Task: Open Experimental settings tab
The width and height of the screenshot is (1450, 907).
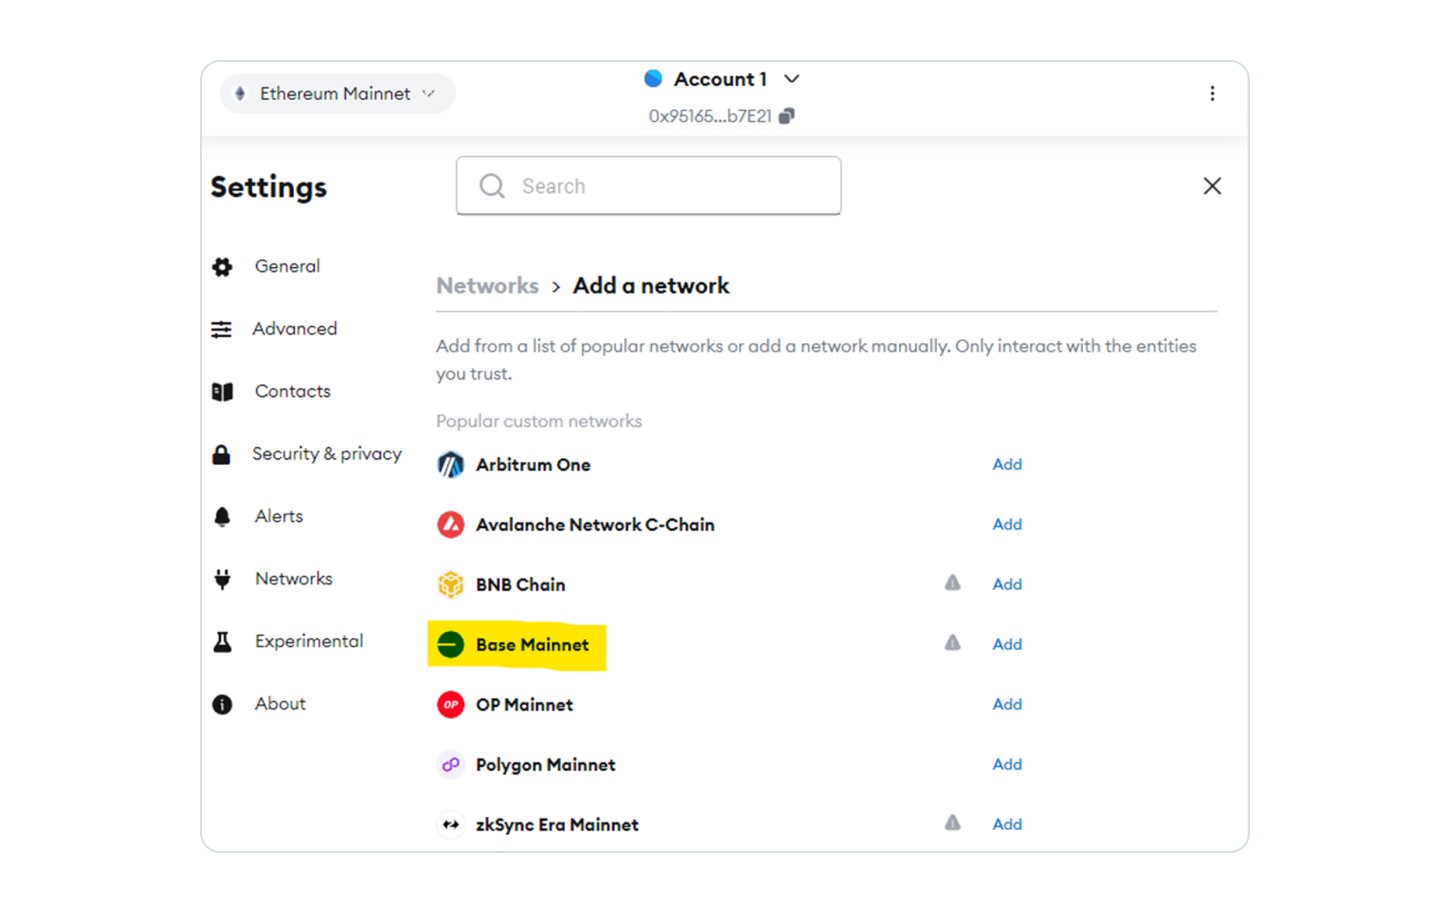Action: pyautogui.click(x=308, y=641)
